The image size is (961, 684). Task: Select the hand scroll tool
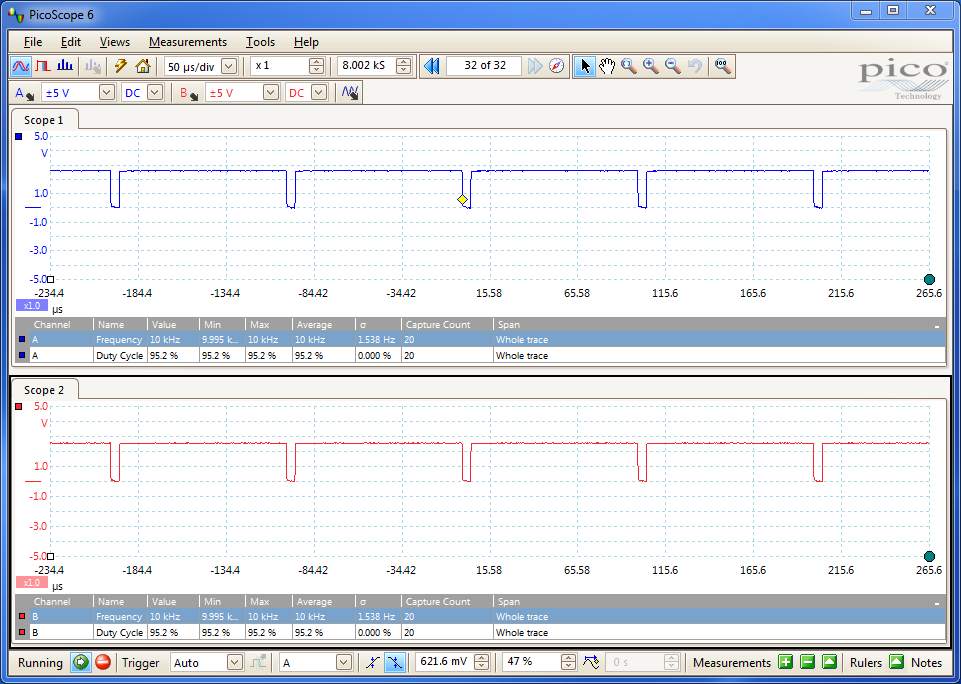coord(607,66)
